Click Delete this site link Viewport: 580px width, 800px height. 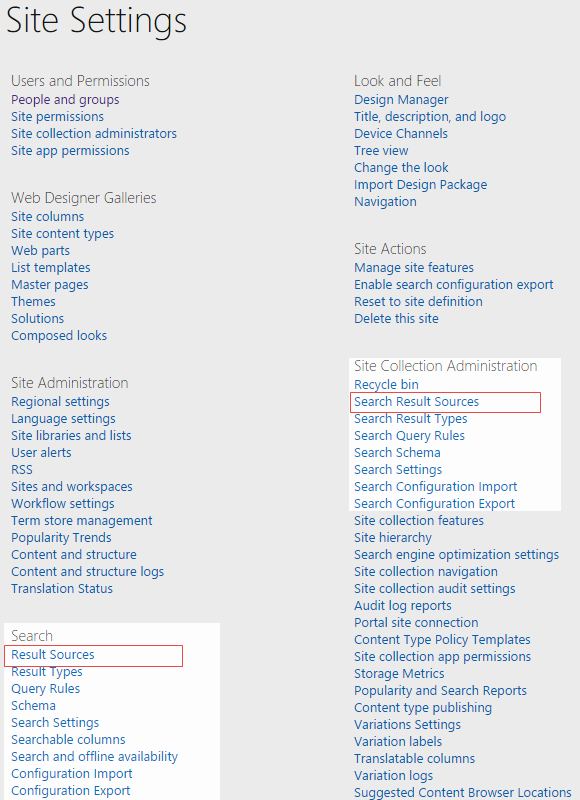point(396,318)
